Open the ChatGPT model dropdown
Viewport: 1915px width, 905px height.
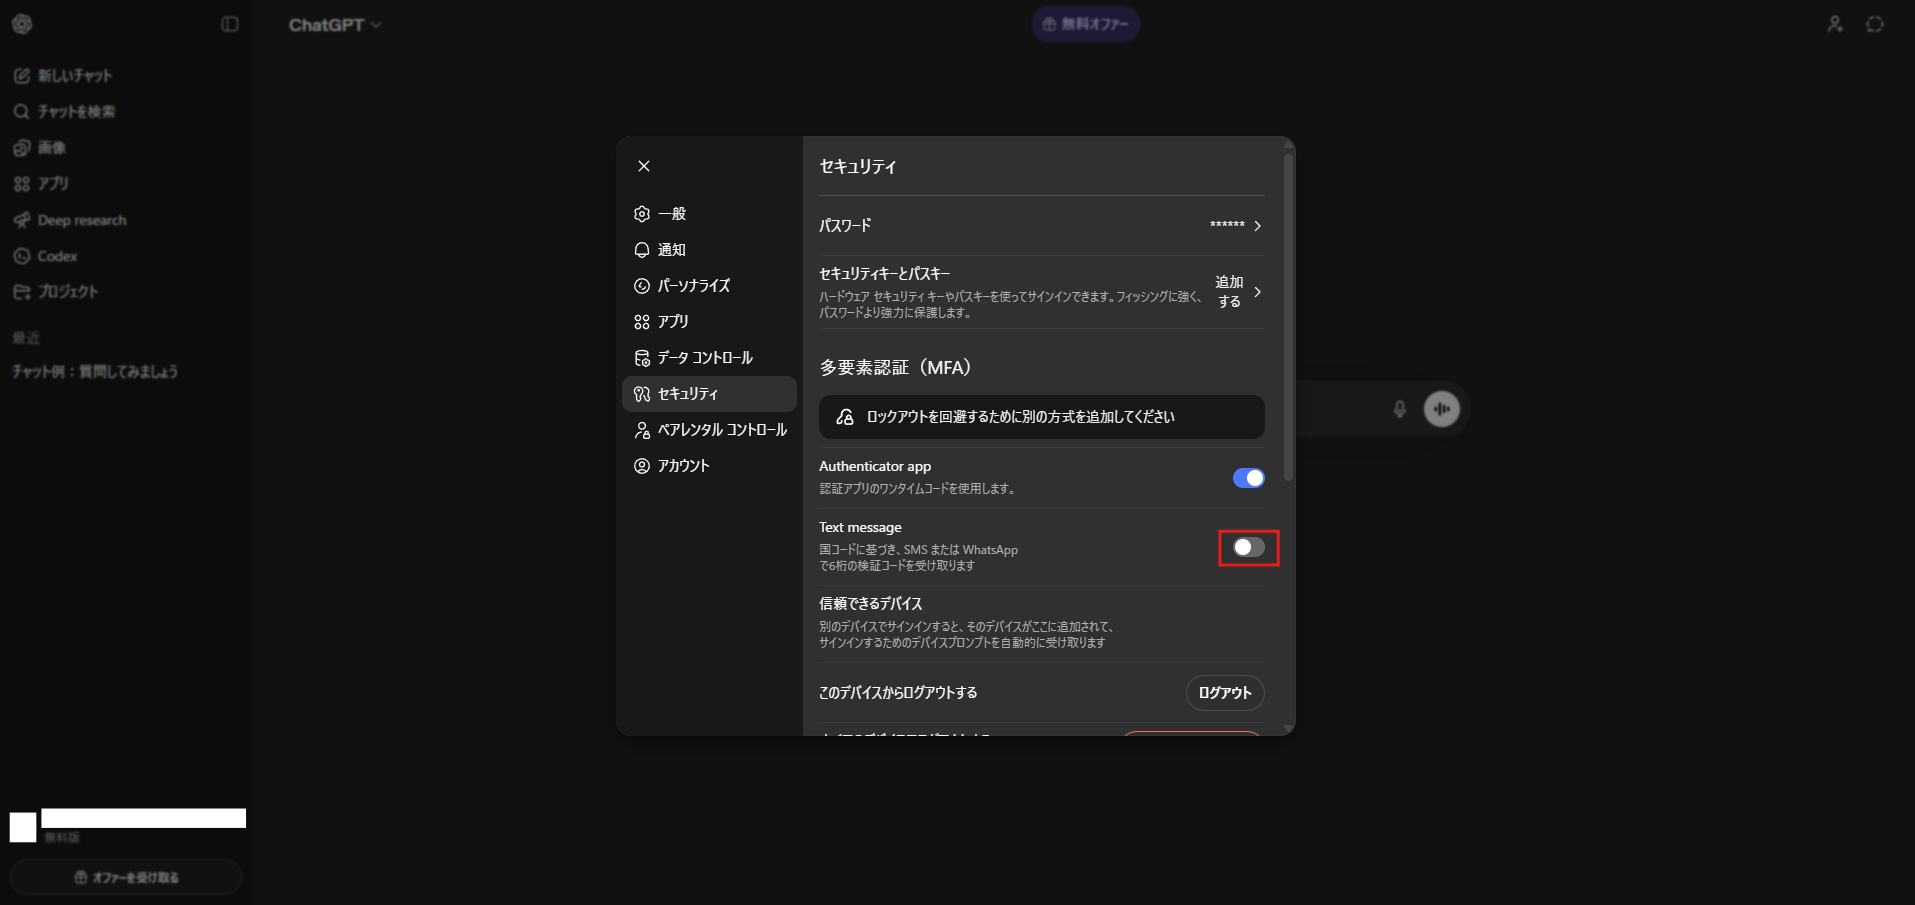pos(335,25)
